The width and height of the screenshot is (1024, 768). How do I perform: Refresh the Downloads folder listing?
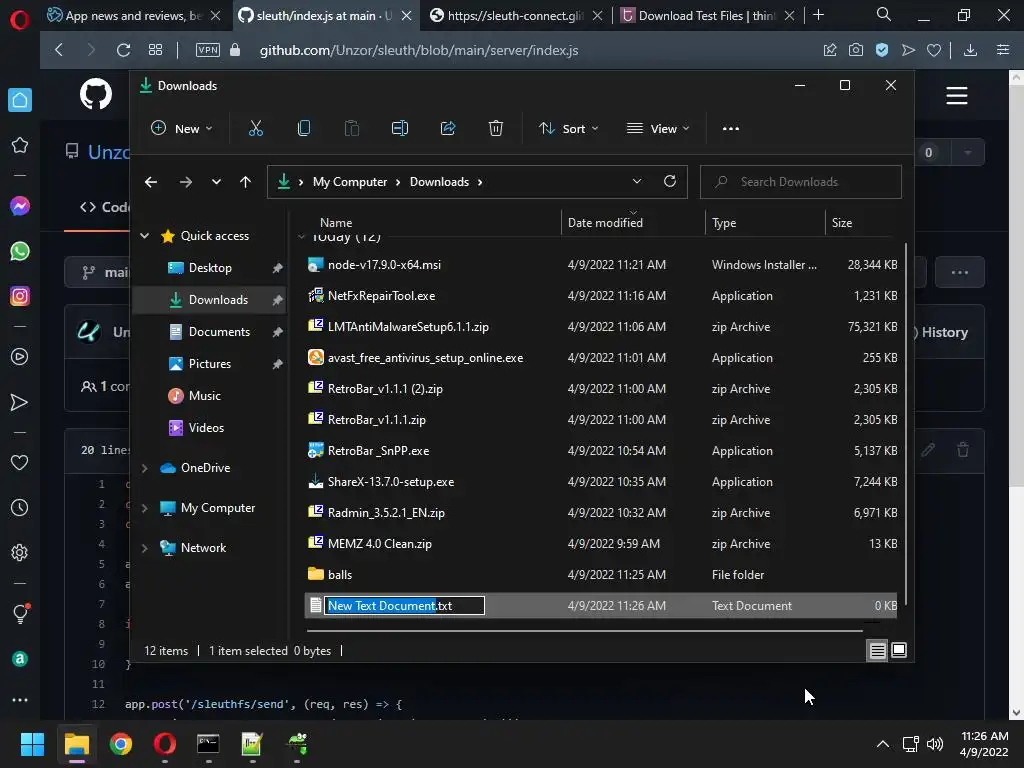670,182
